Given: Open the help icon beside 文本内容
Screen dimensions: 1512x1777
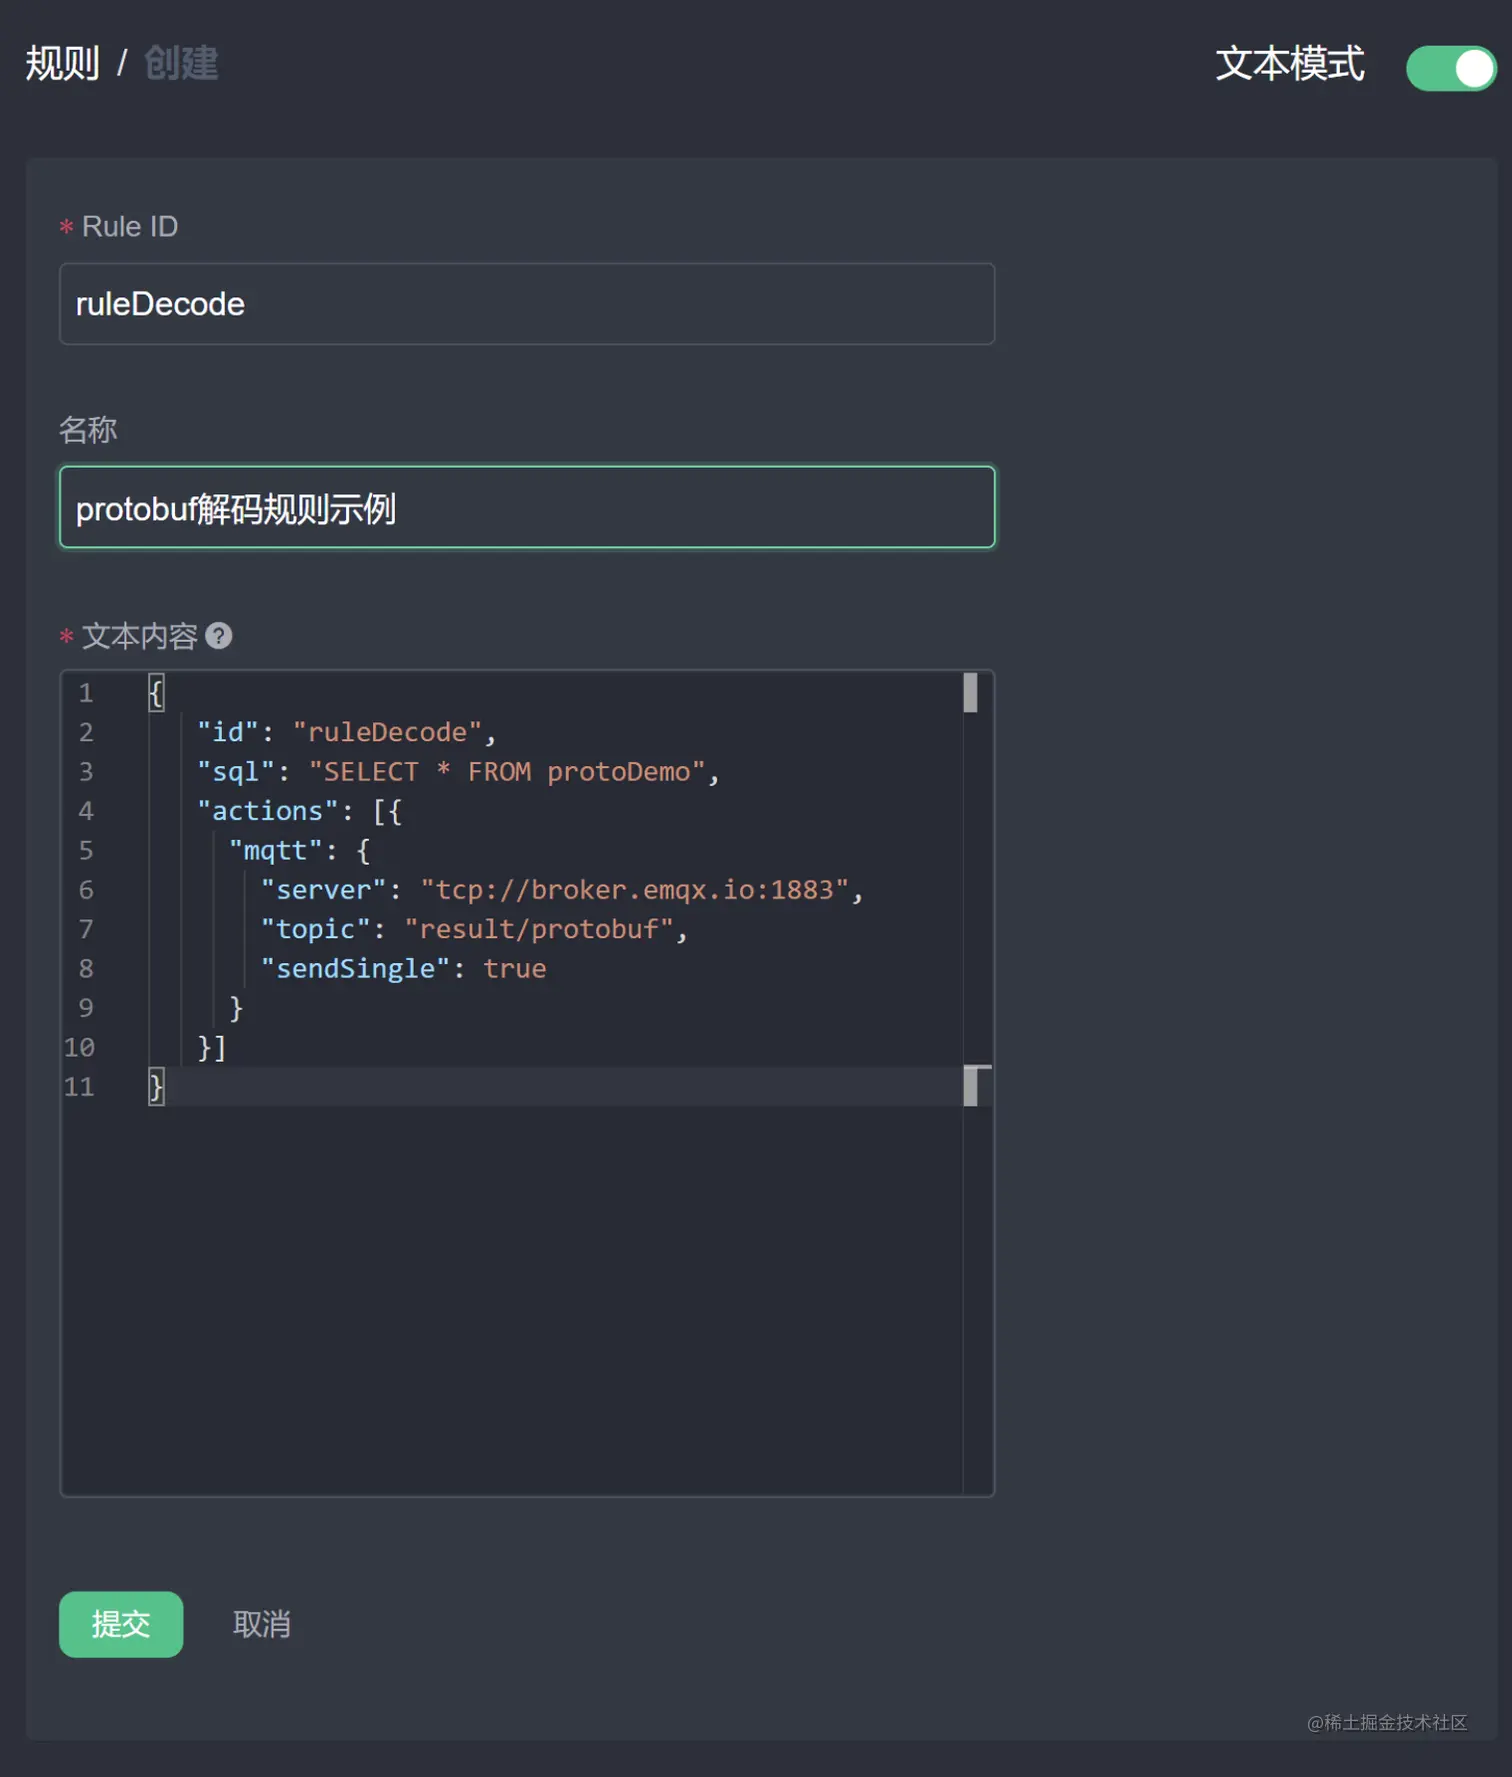Looking at the screenshot, I should pos(219,636).
